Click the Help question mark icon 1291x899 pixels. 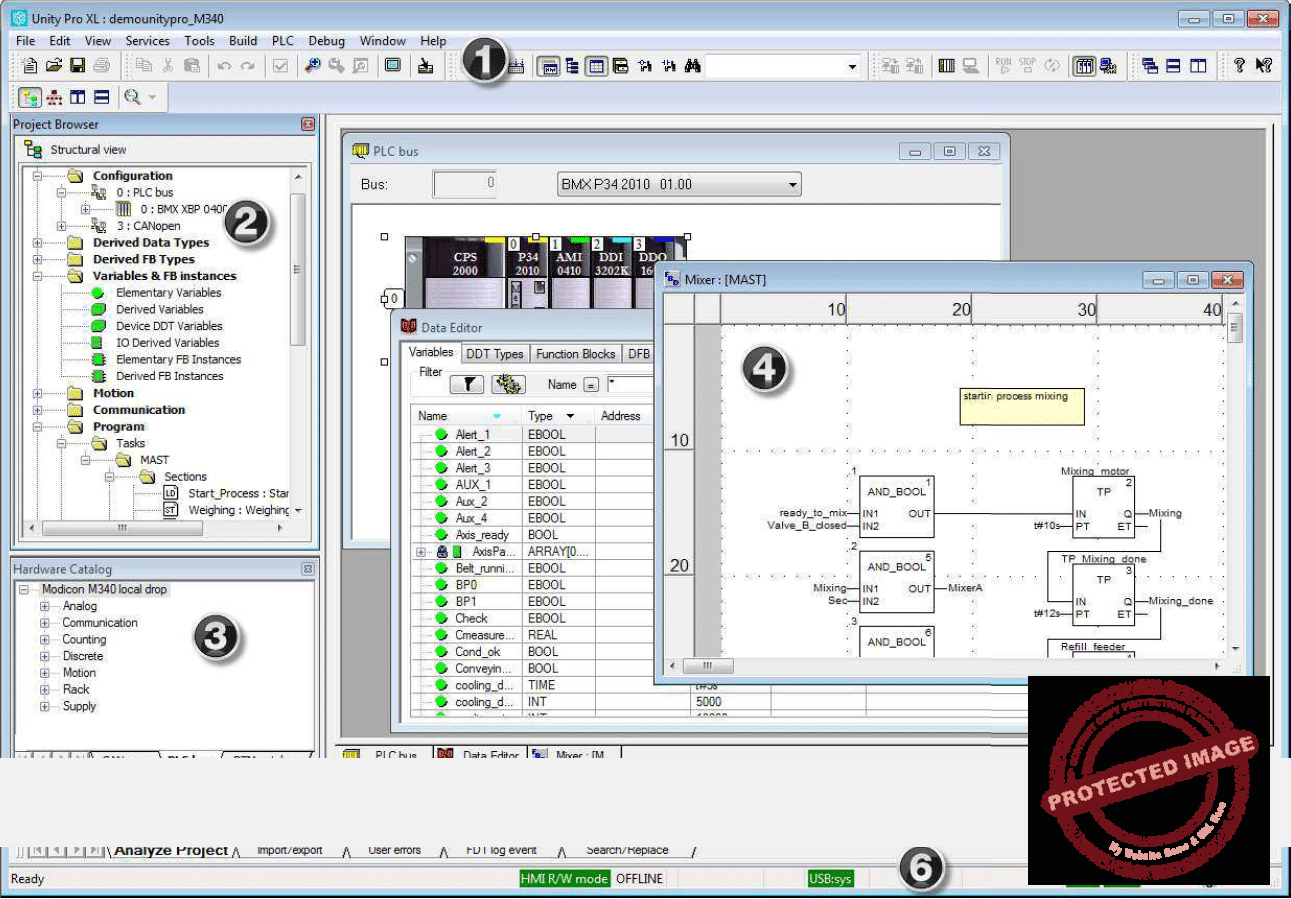[x=1239, y=66]
